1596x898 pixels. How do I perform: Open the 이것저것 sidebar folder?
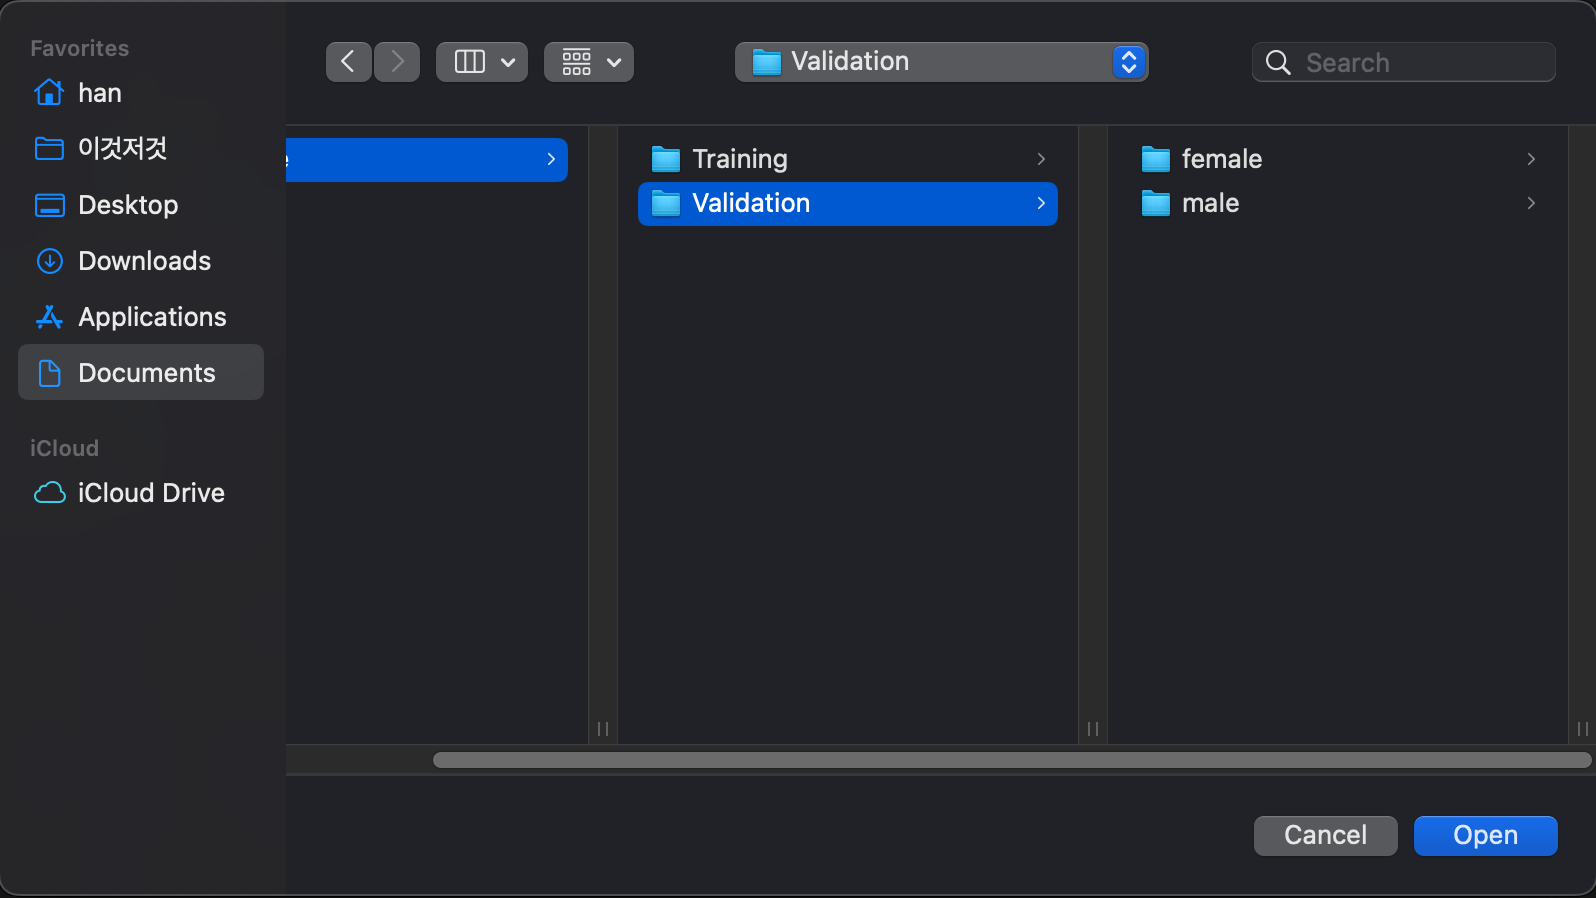tap(122, 149)
